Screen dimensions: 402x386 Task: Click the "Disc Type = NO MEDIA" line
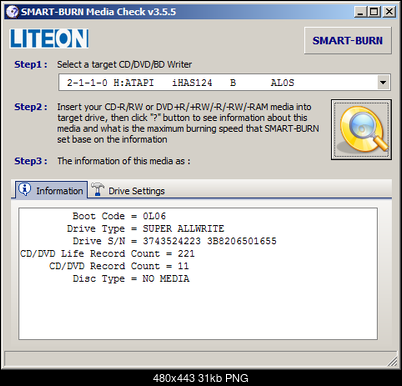pos(131,279)
